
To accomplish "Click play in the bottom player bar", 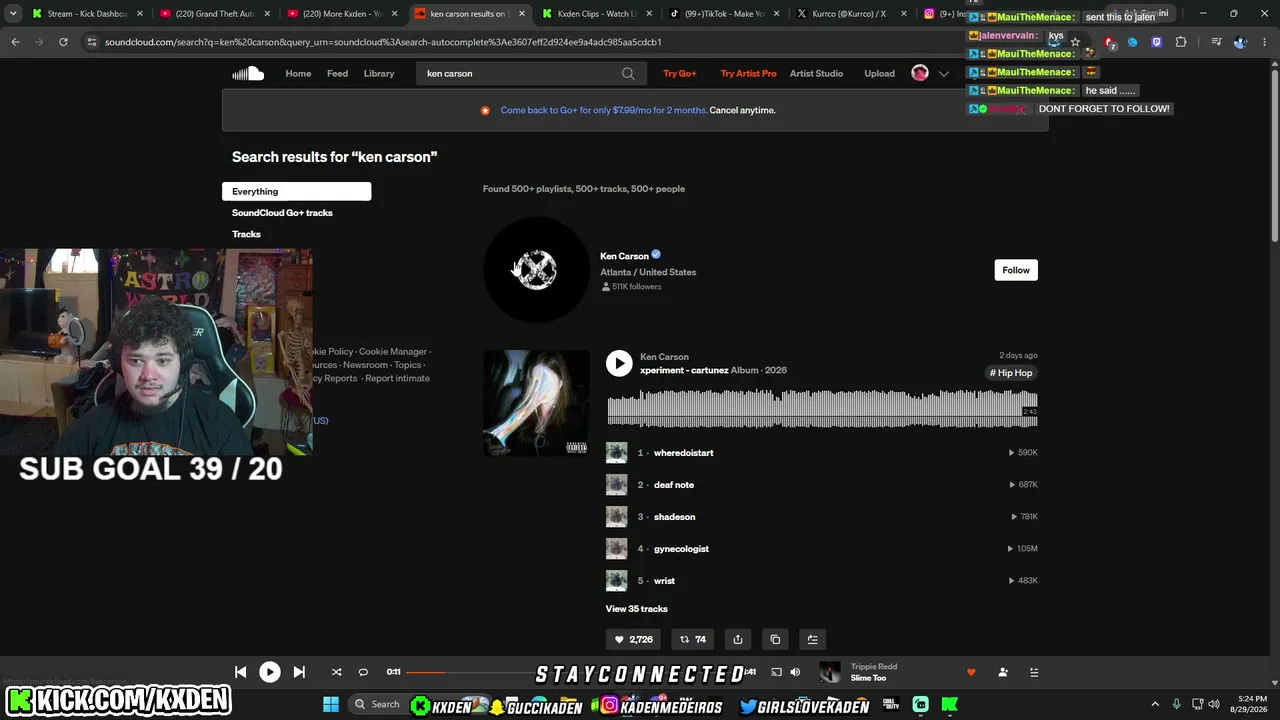I will [x=270, y=672].
